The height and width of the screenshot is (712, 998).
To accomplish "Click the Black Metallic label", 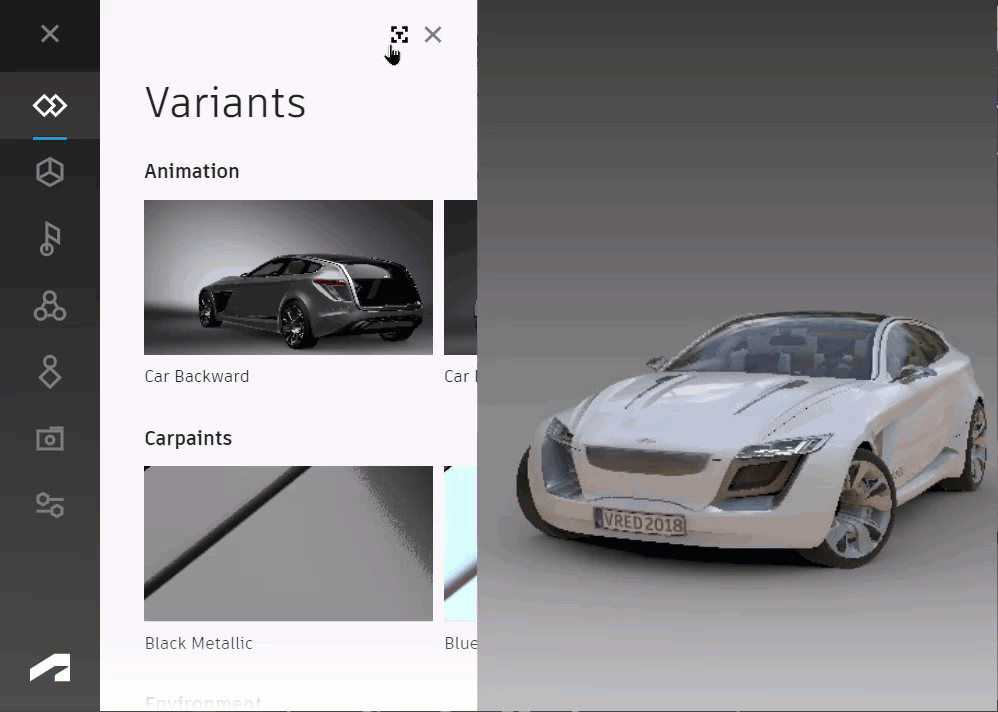I will click(199, 643).
